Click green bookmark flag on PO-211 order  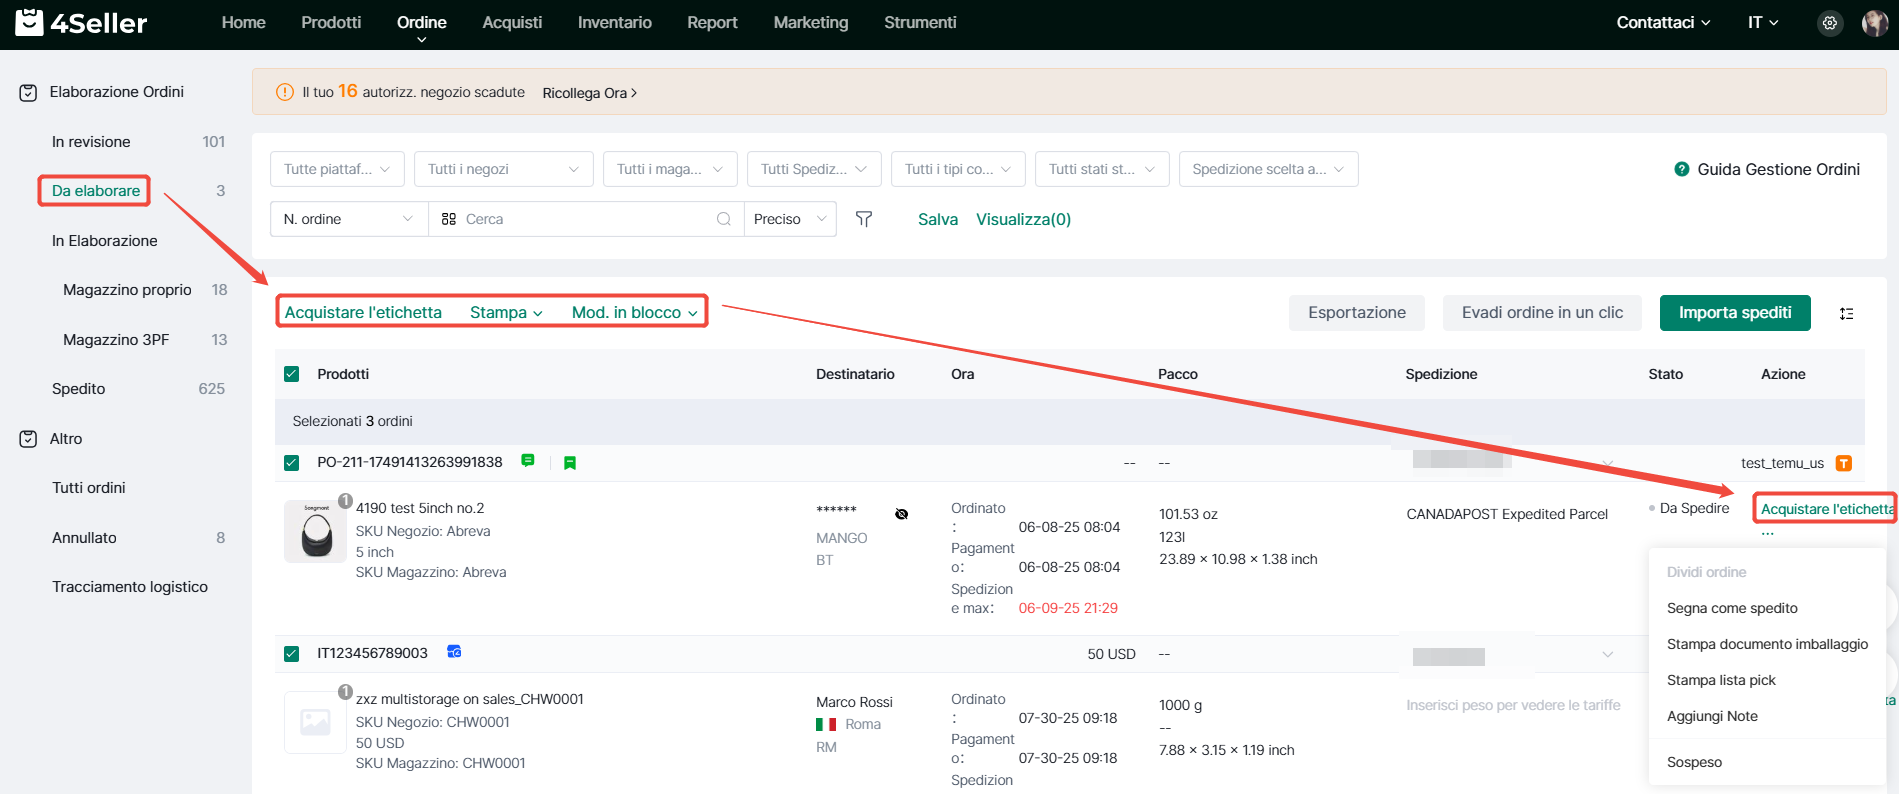coord(570,463)
